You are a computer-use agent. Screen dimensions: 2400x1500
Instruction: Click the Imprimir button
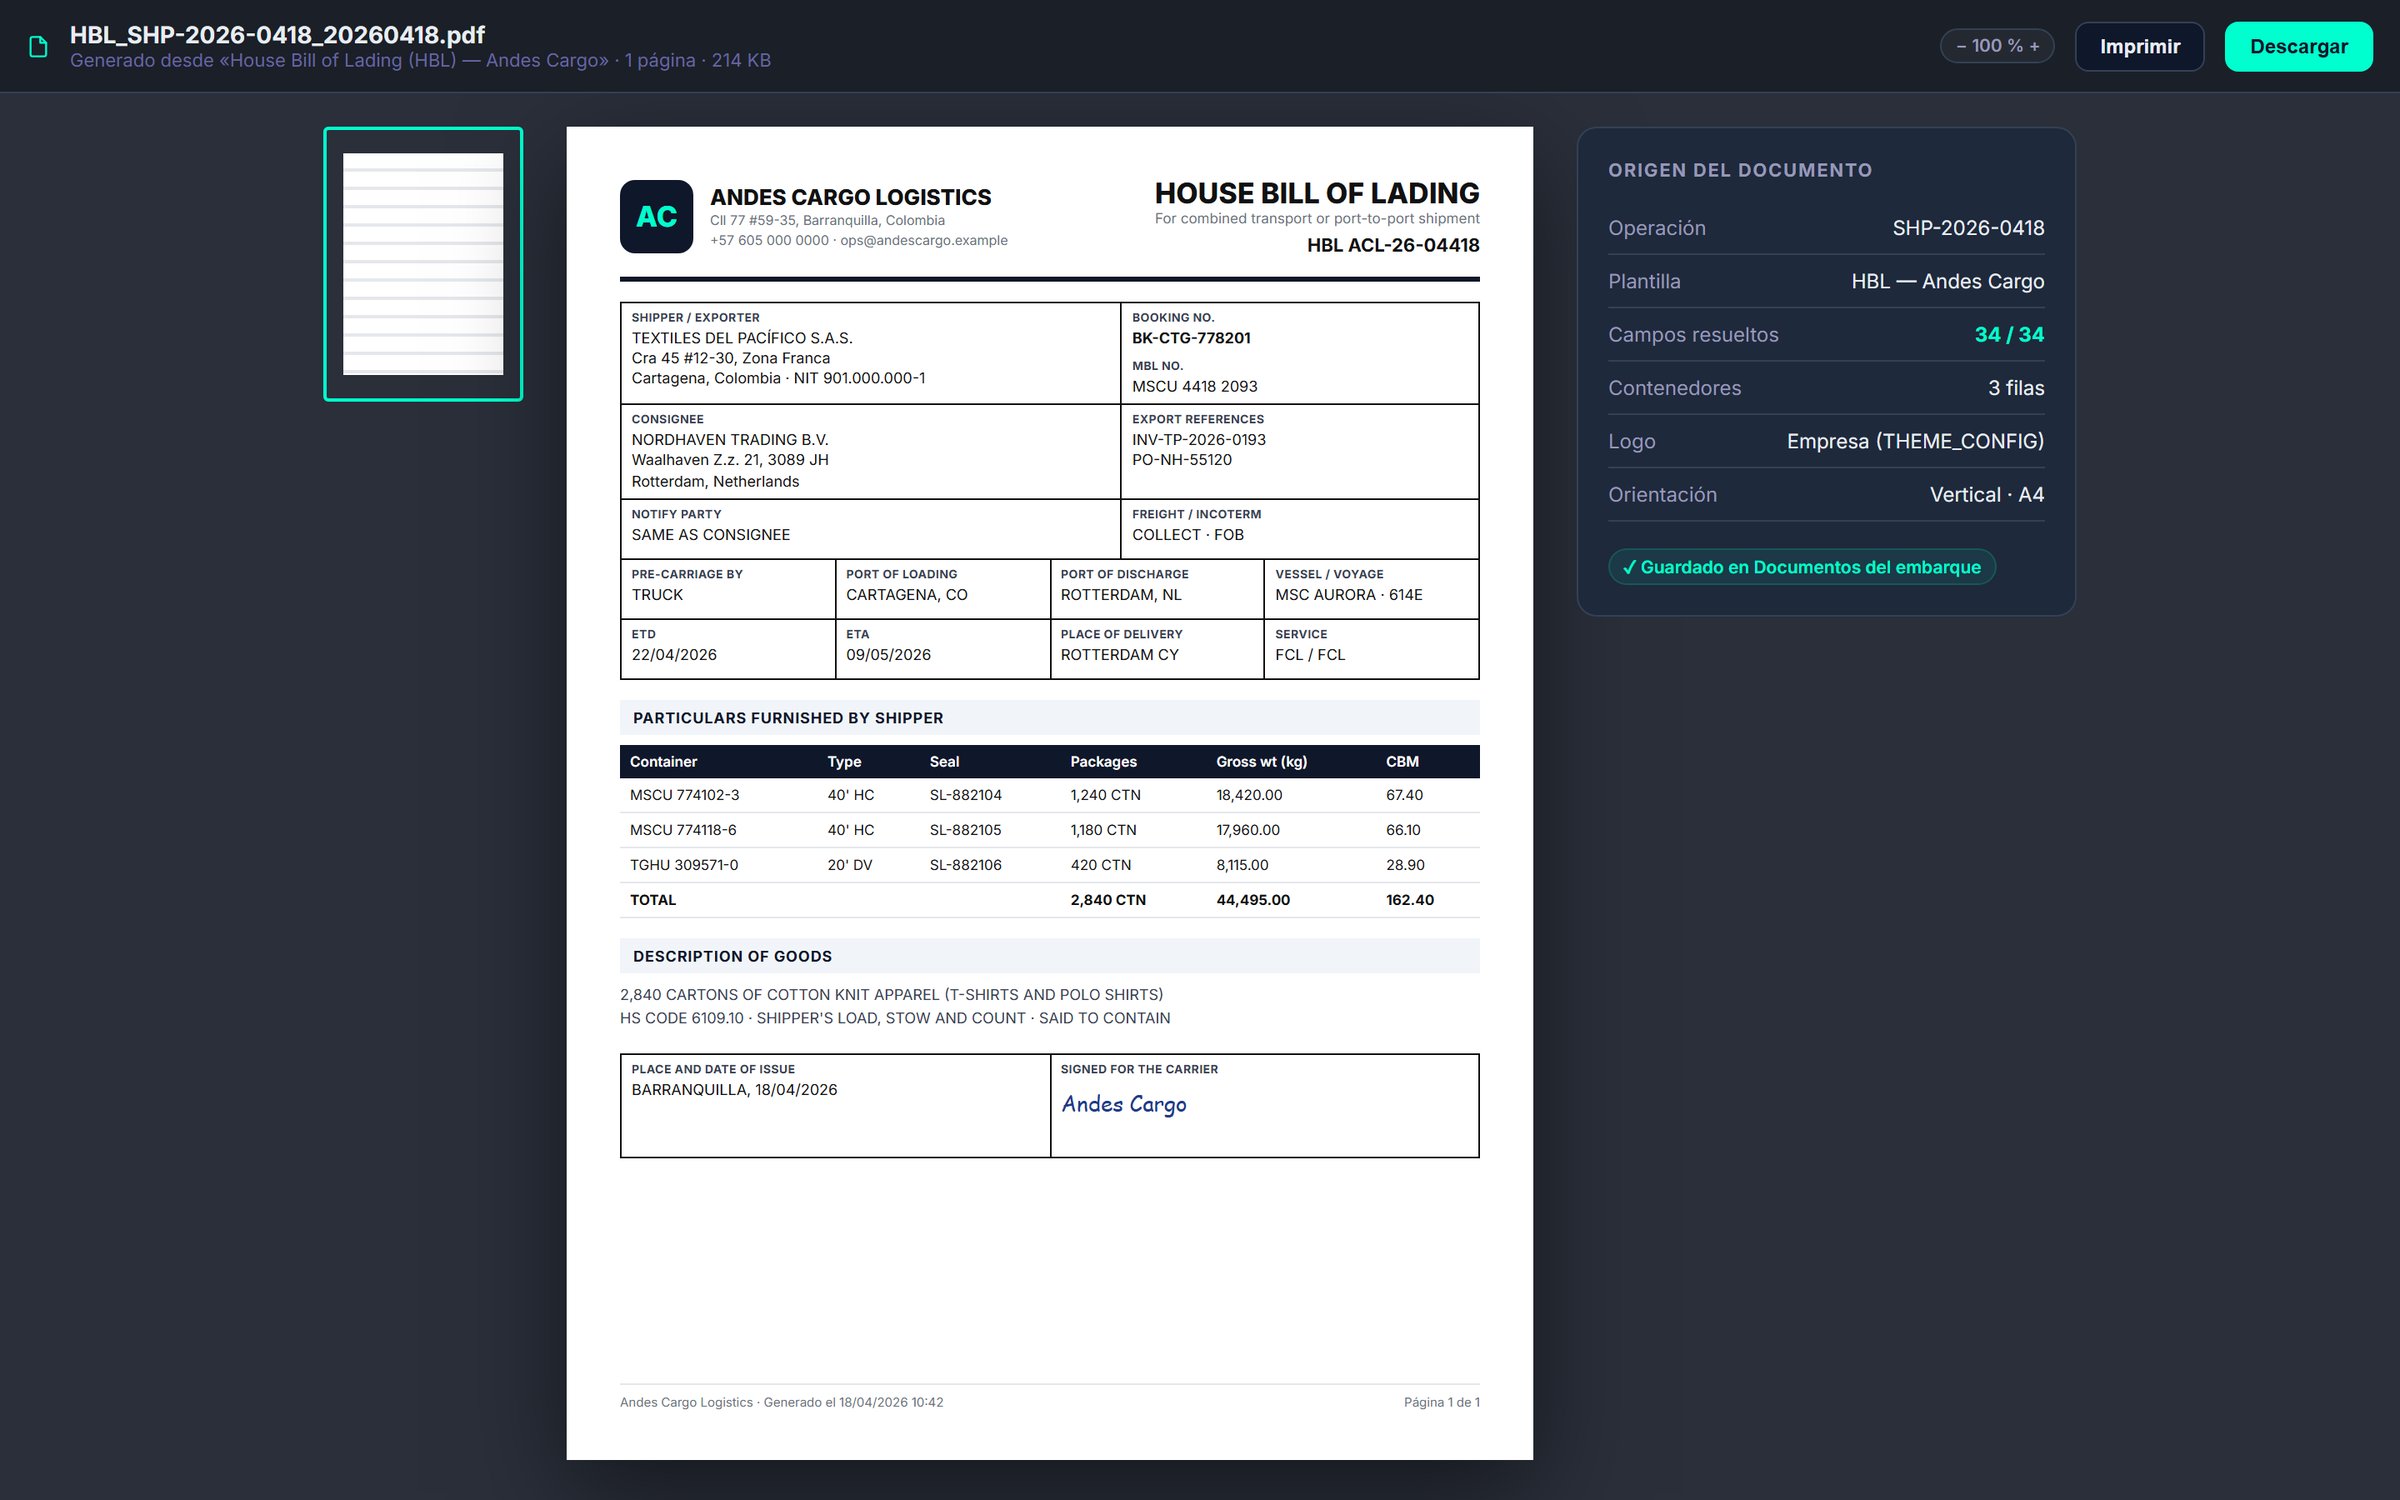click(x=2139, y=46)
